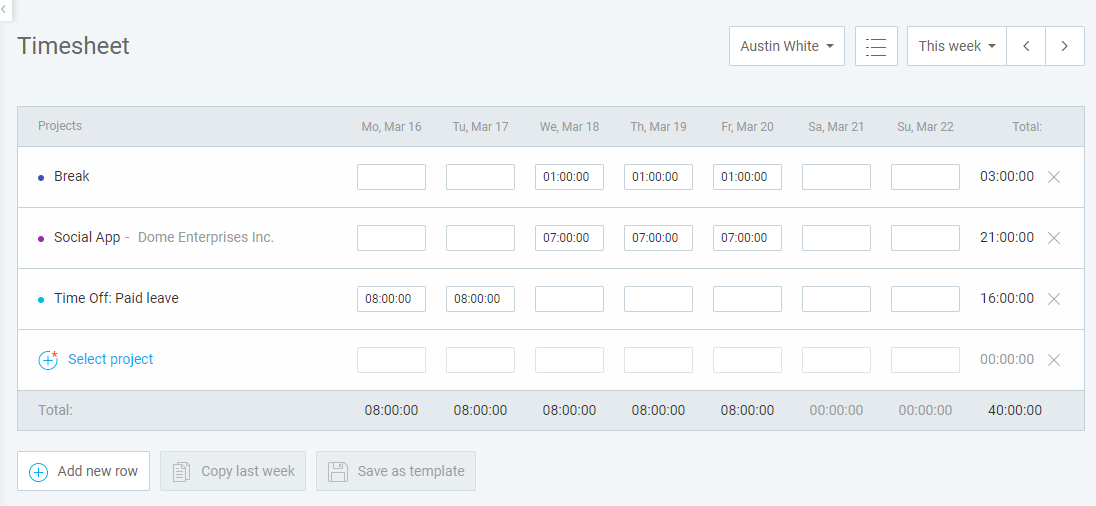1096x506 pixels.
Task: Click empty Saturday field in Break row
Action: 836,177
